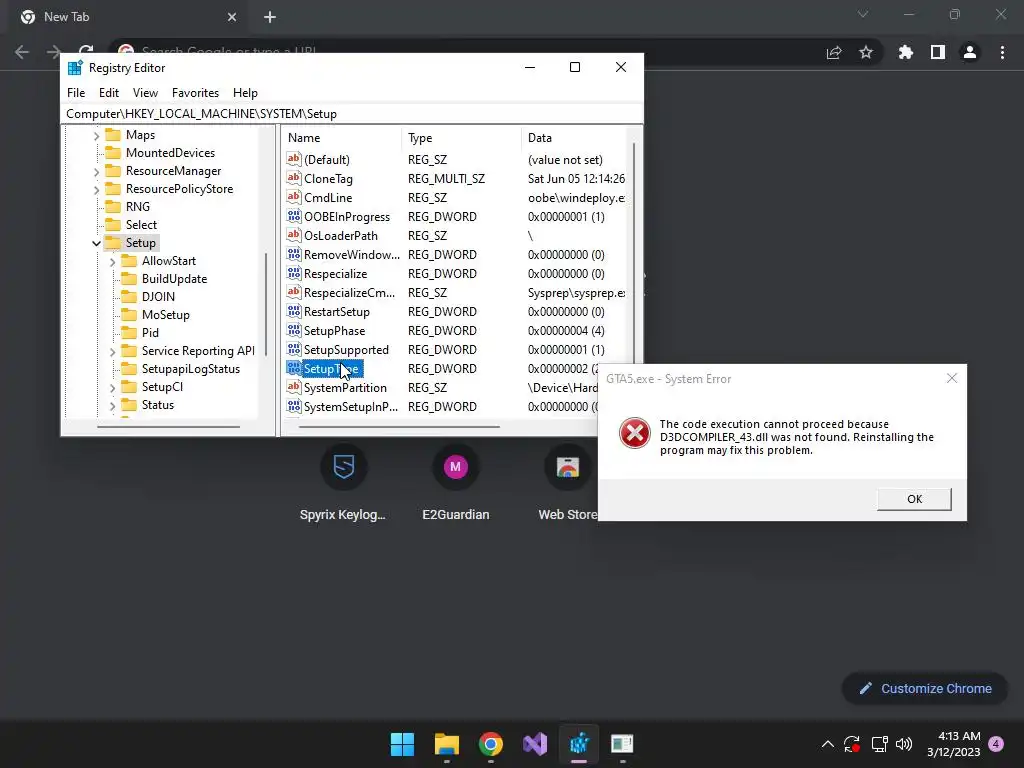
Task: Click the registry path address bar
Action: pyautogui.click(x=352, y=114)
